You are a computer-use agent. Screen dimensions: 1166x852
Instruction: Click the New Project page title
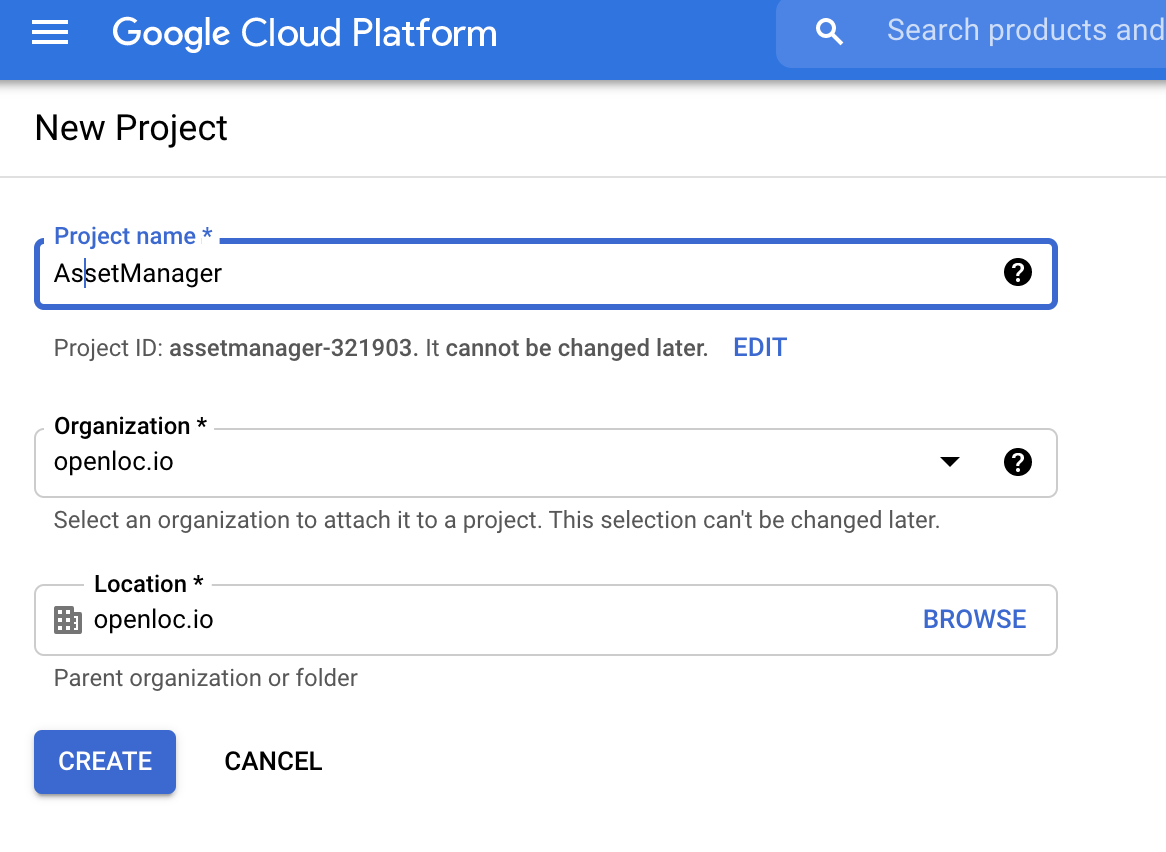(130, 128)
